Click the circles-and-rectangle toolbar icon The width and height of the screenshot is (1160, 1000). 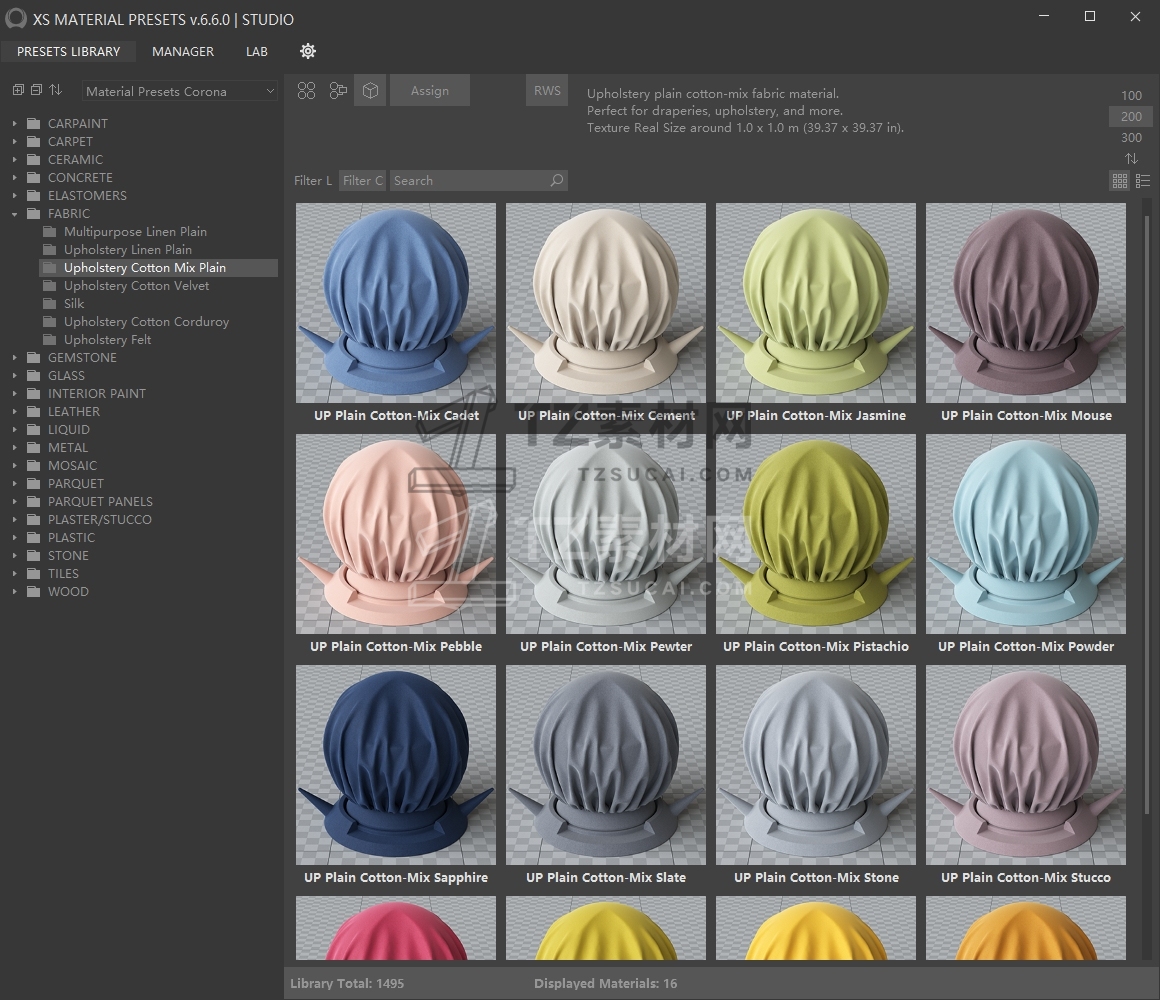point(338,90)
